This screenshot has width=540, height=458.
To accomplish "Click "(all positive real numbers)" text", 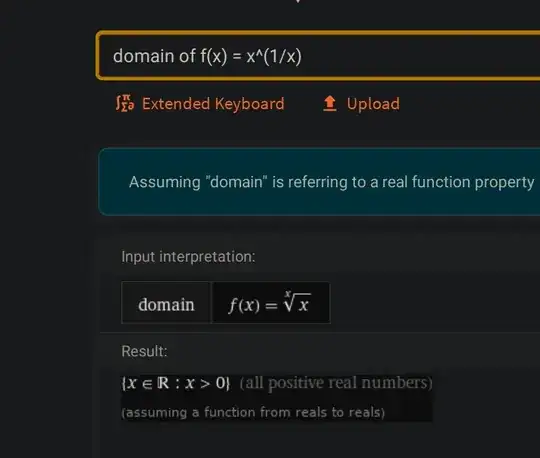I will [336, 383].
